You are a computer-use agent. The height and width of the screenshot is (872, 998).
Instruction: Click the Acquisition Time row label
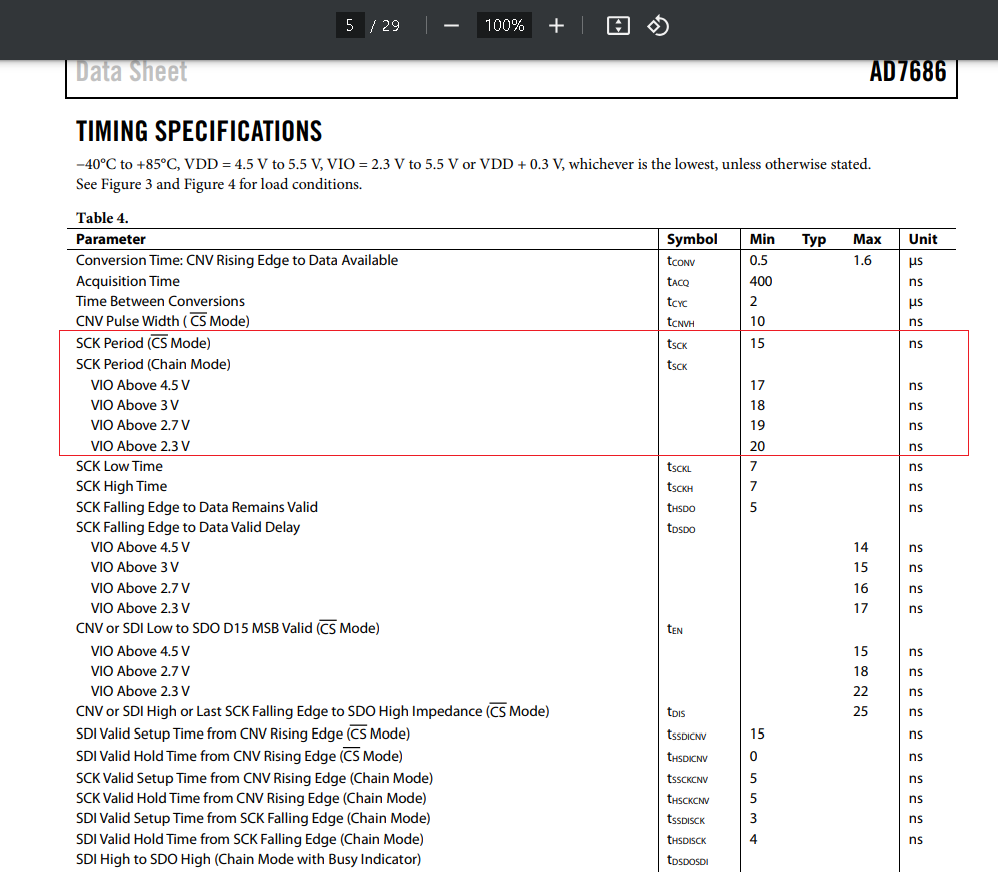[x=128, y=281]
